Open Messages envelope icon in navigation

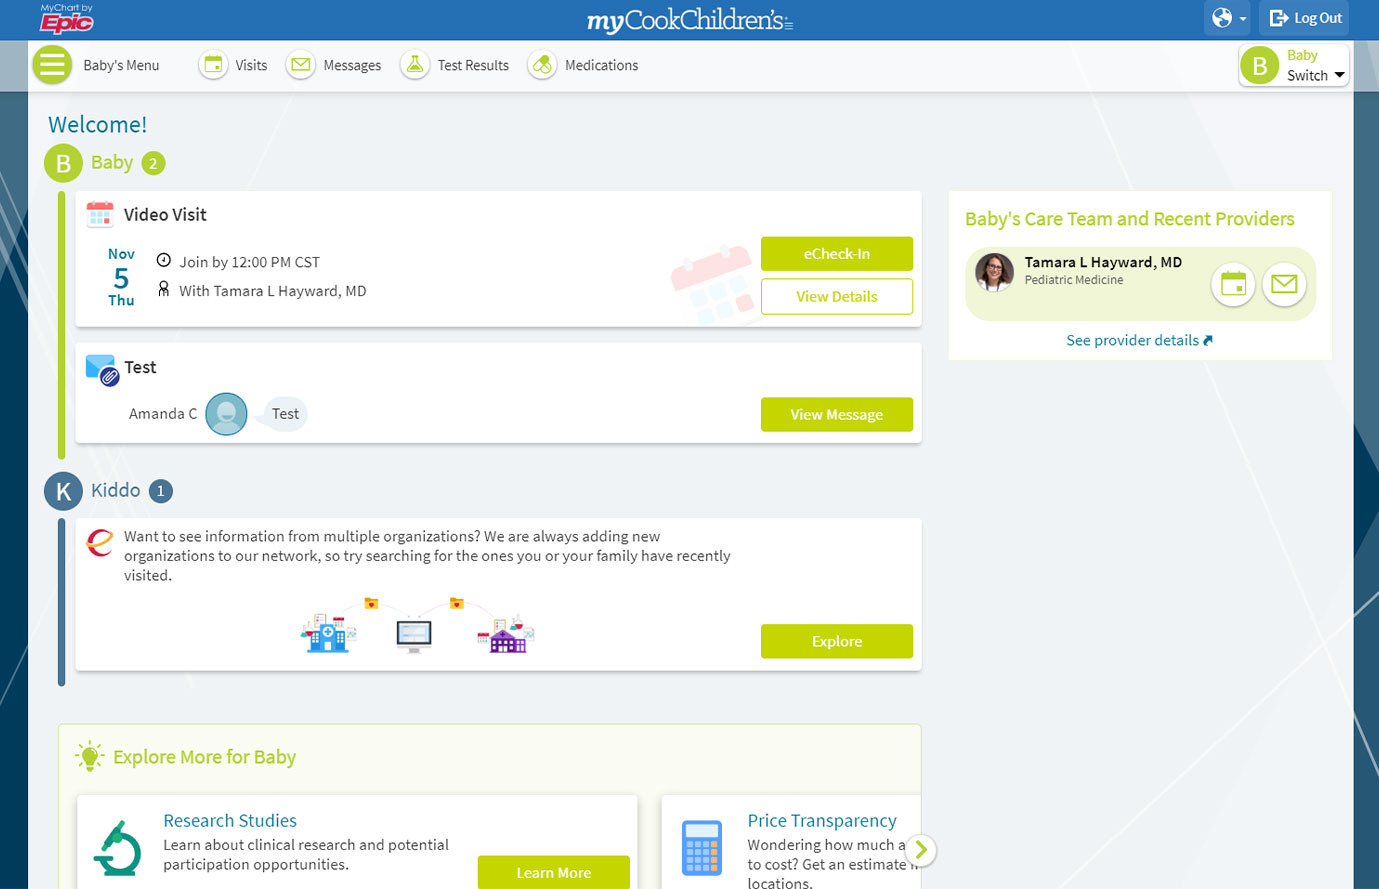(301, 65)
